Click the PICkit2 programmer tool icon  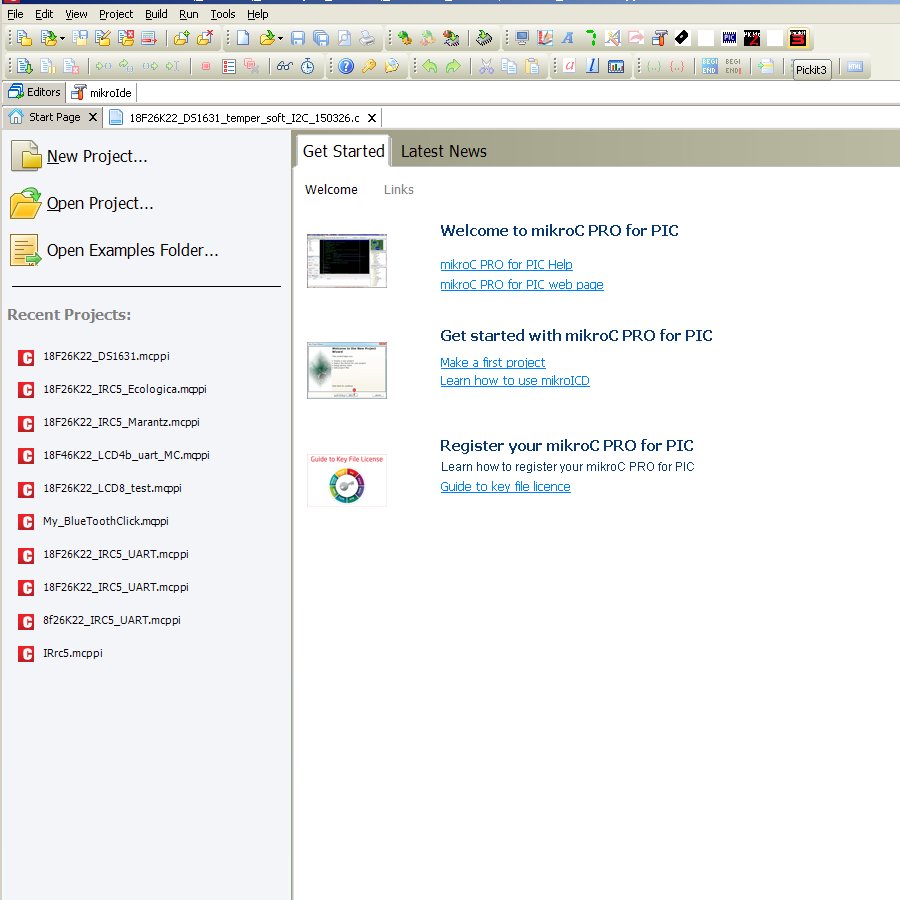point(752,38)
